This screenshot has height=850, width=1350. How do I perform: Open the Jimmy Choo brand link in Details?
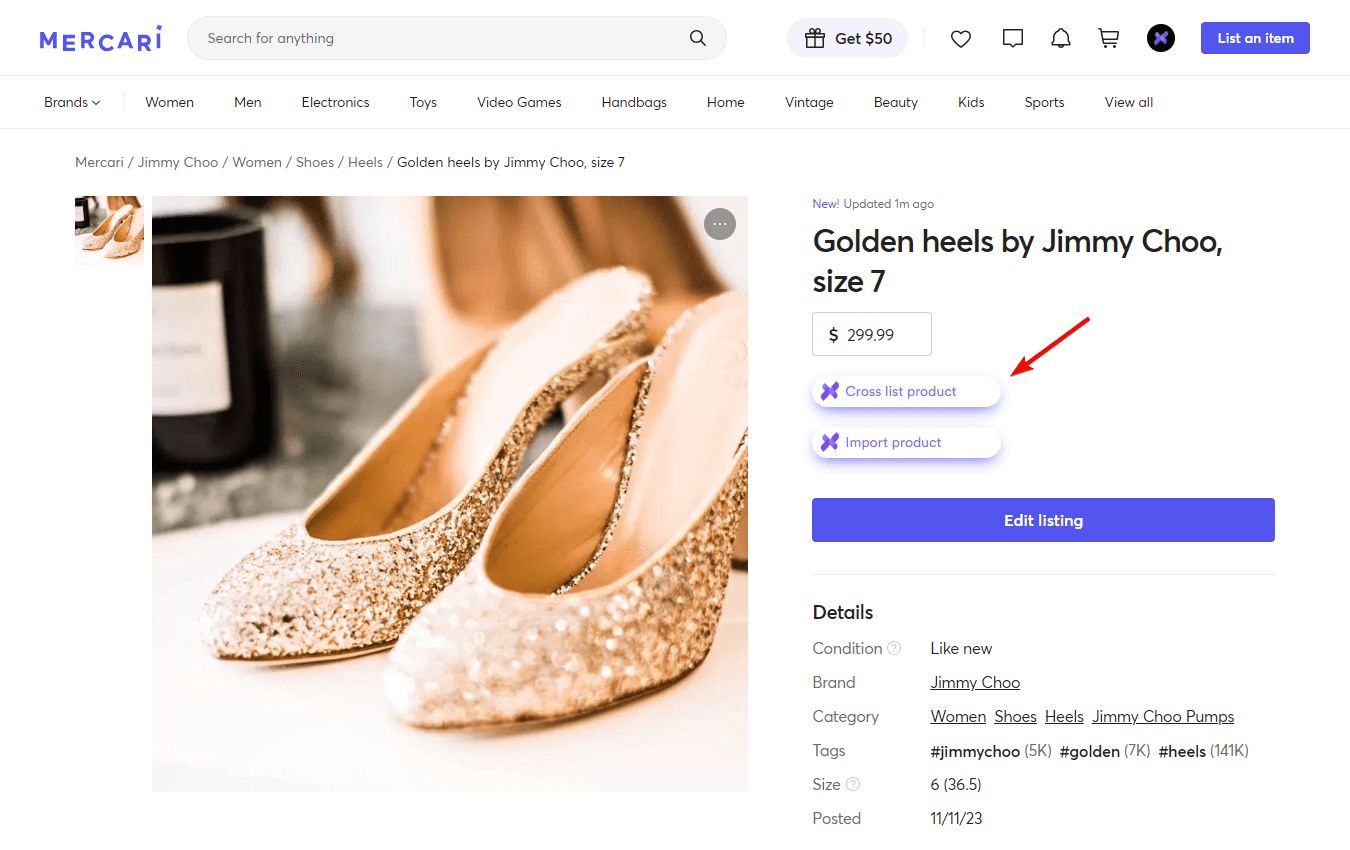(975, 682)
